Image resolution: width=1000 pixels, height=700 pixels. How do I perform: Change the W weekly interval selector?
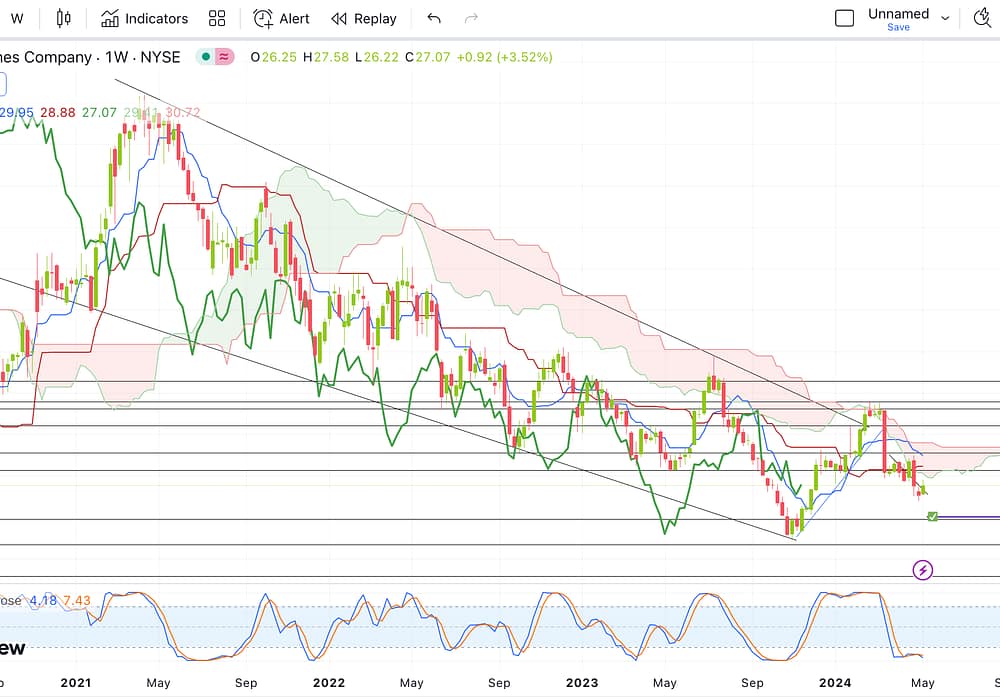(17, 18)
